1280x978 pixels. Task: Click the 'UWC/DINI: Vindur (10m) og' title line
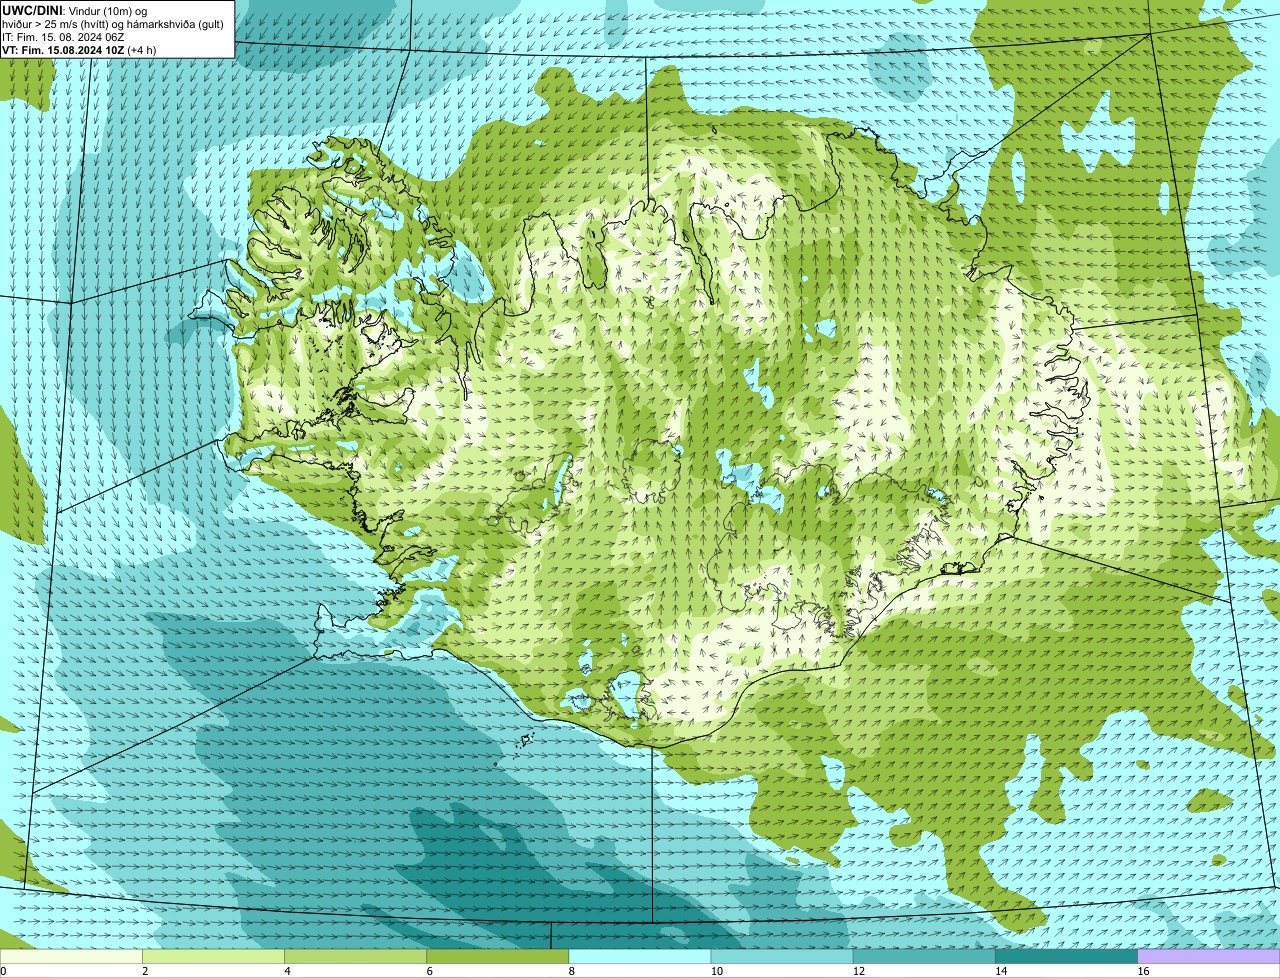(74, 10)
